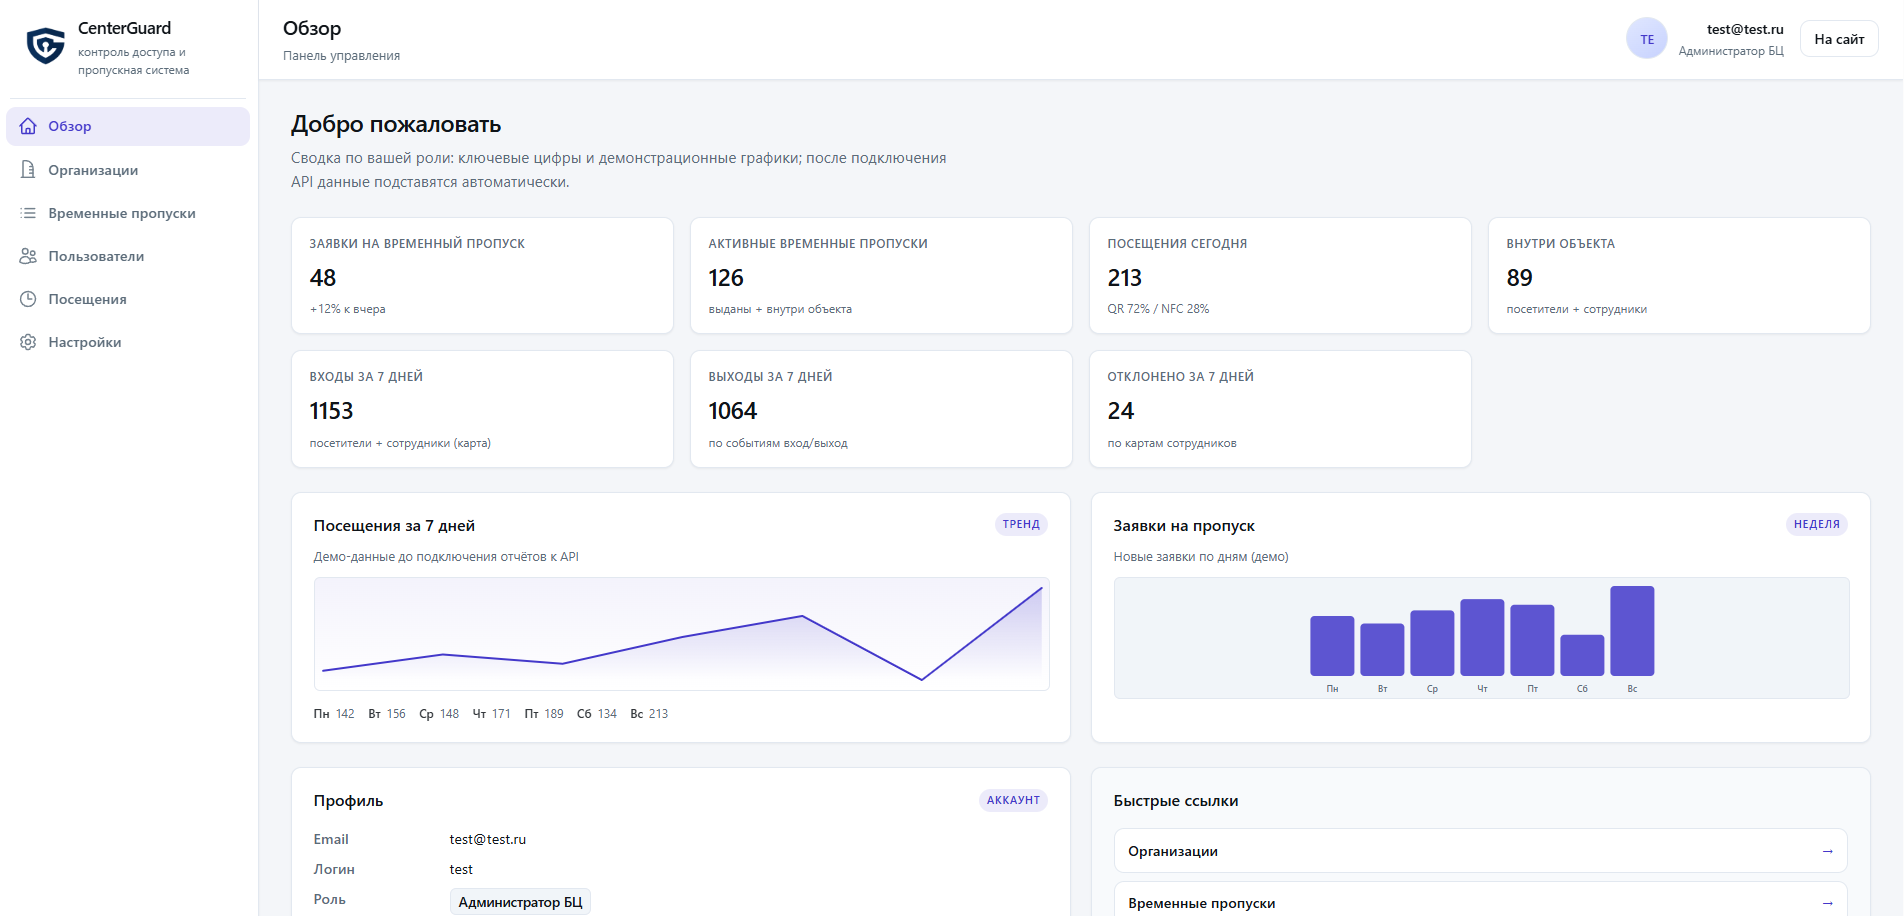Open Временные пропуски in the sidebar

pyautogui.click(x=128, y=213)
